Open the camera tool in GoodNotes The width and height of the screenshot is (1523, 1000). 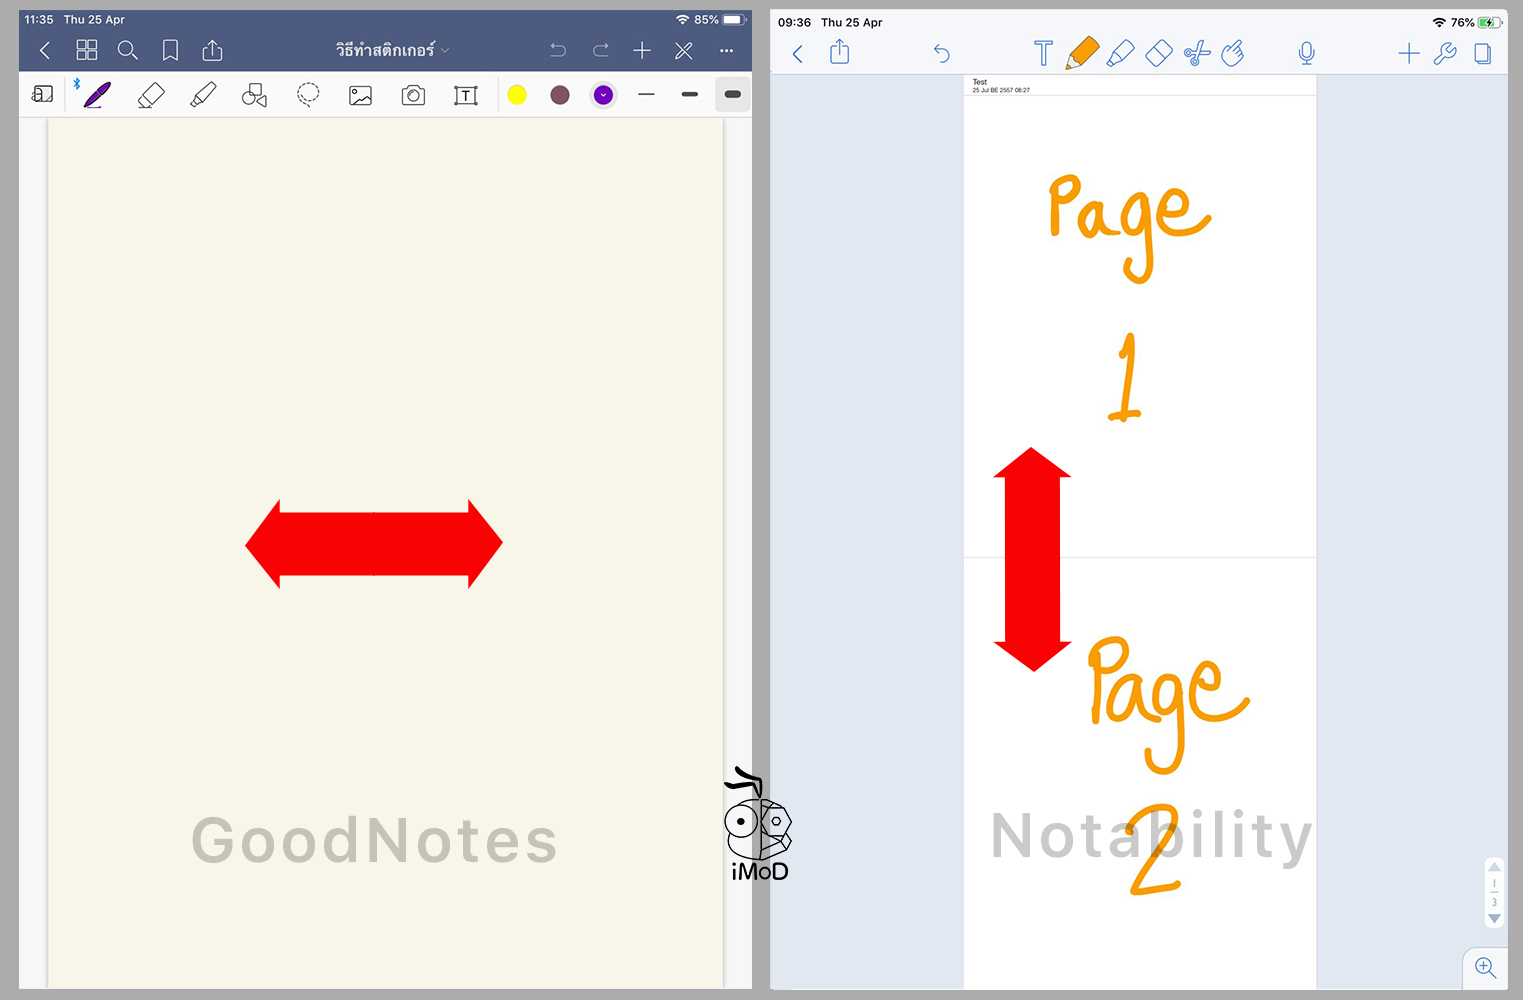(x=413, y=95)
